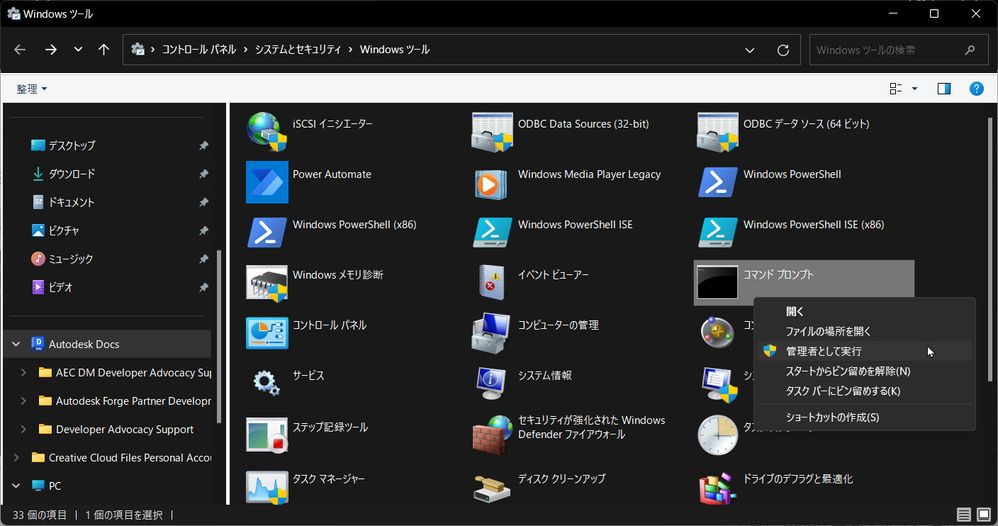Screen dimensions: 998x526
Task: Go up one folder level
Action: coord(104,50)
